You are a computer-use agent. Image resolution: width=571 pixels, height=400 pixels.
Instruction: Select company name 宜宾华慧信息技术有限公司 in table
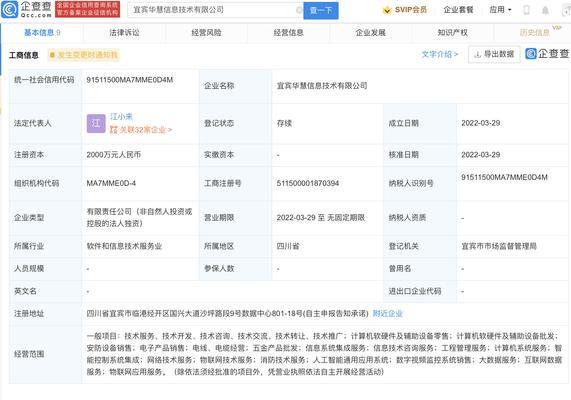(x=322, y=86)
